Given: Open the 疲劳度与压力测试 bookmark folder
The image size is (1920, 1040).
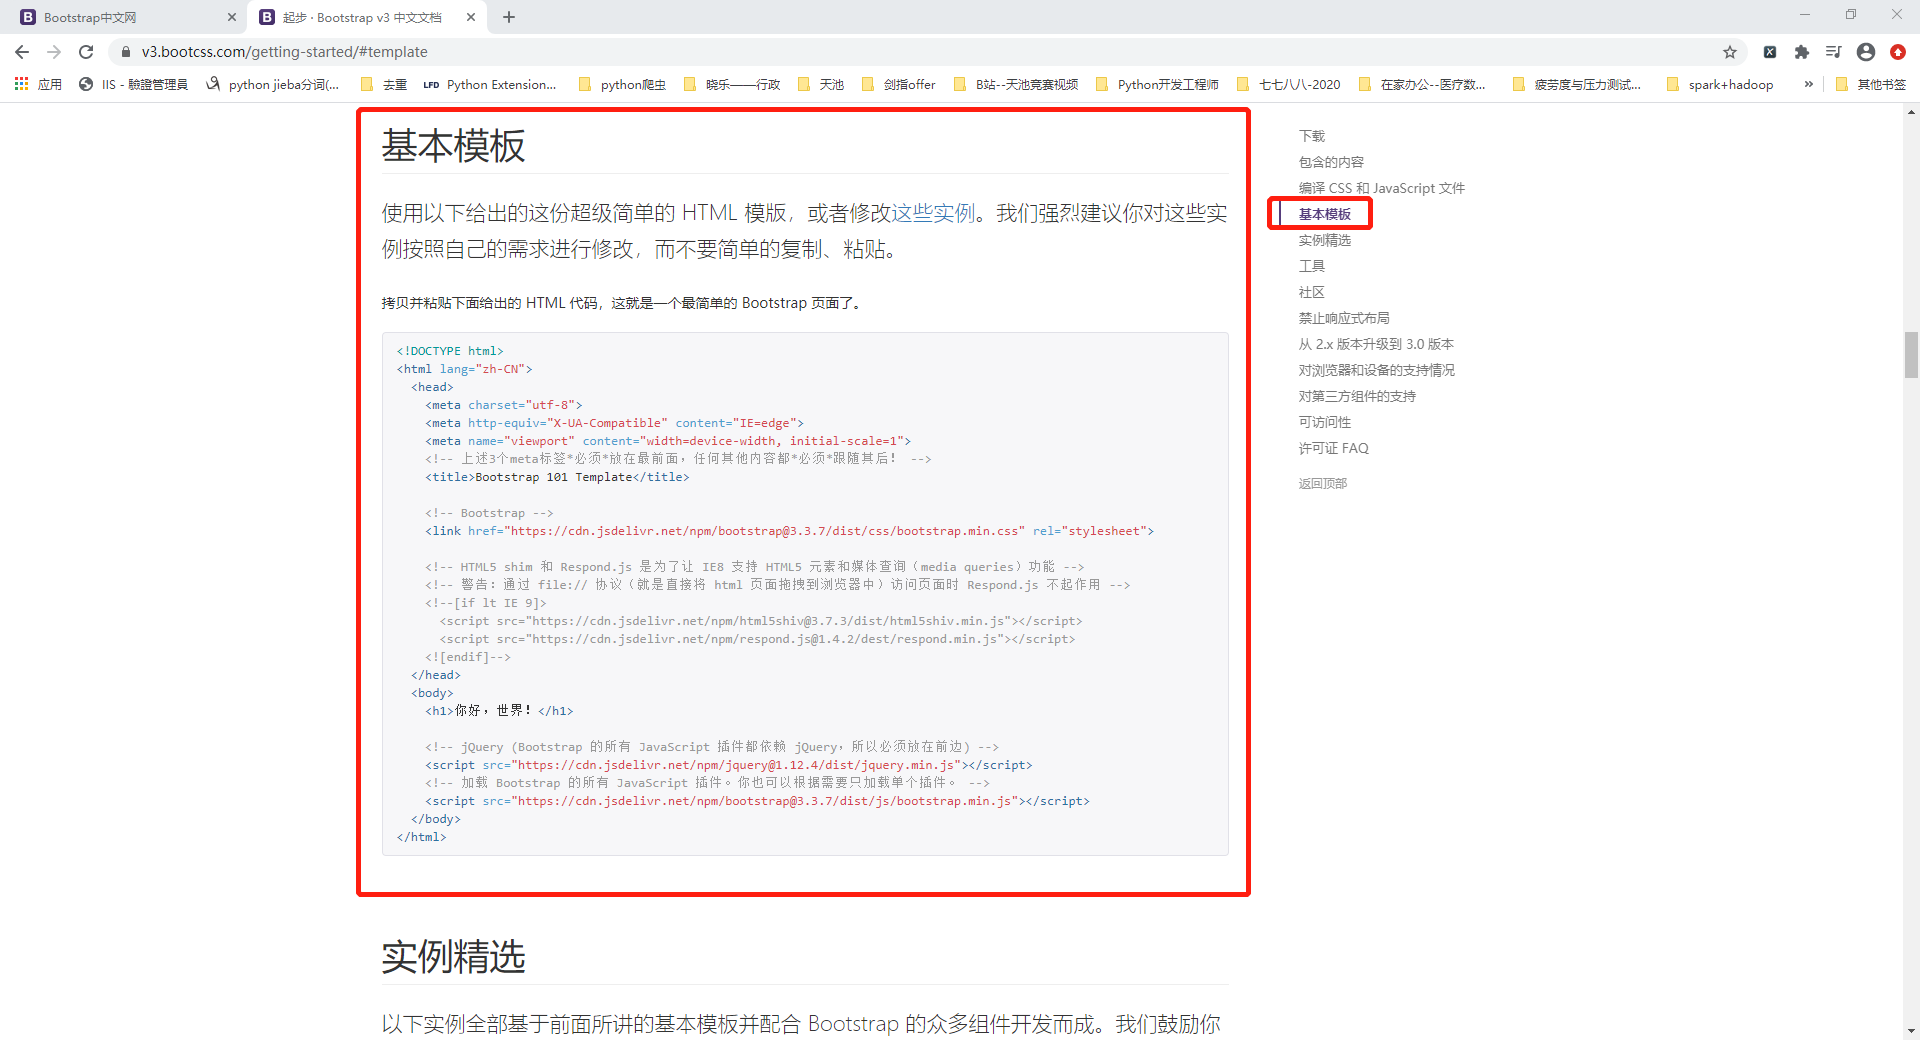Looking at the screenshot, I should (1577, 85).
